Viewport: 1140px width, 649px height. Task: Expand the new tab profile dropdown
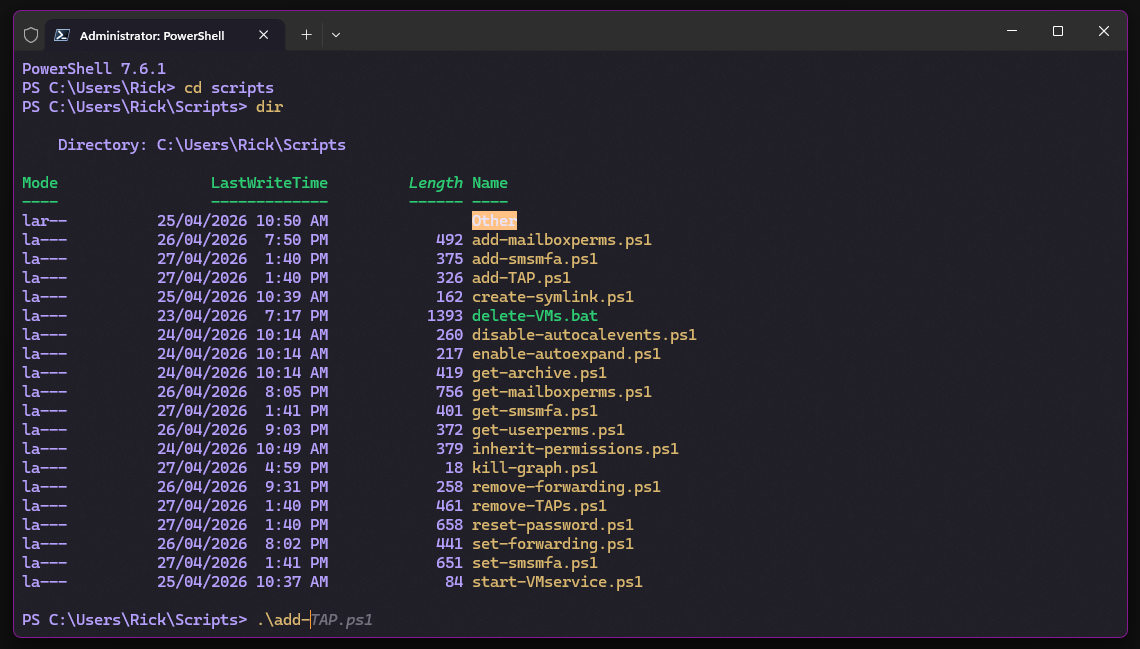(336, 35)
